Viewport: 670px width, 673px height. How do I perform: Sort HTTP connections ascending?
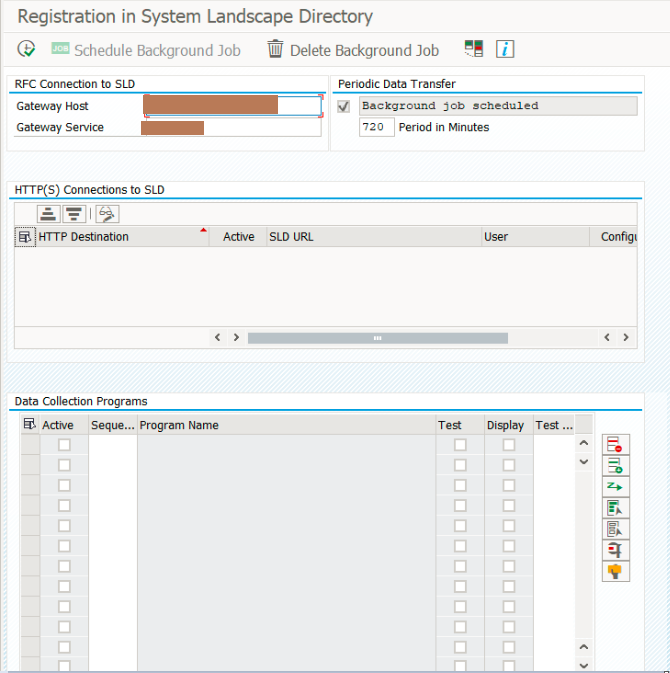click(48, 214)
